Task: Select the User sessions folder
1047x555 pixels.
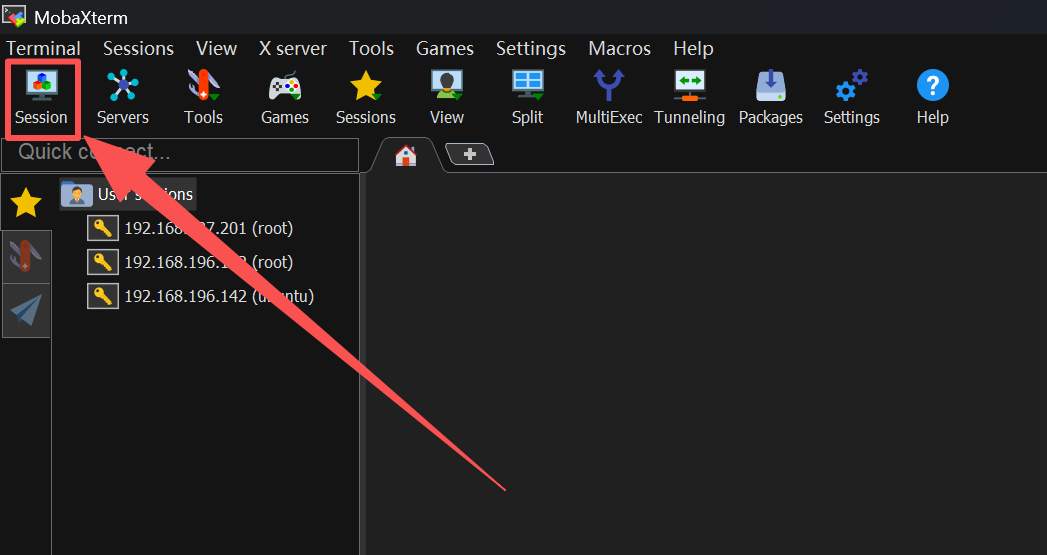Action: click(128, 194)
